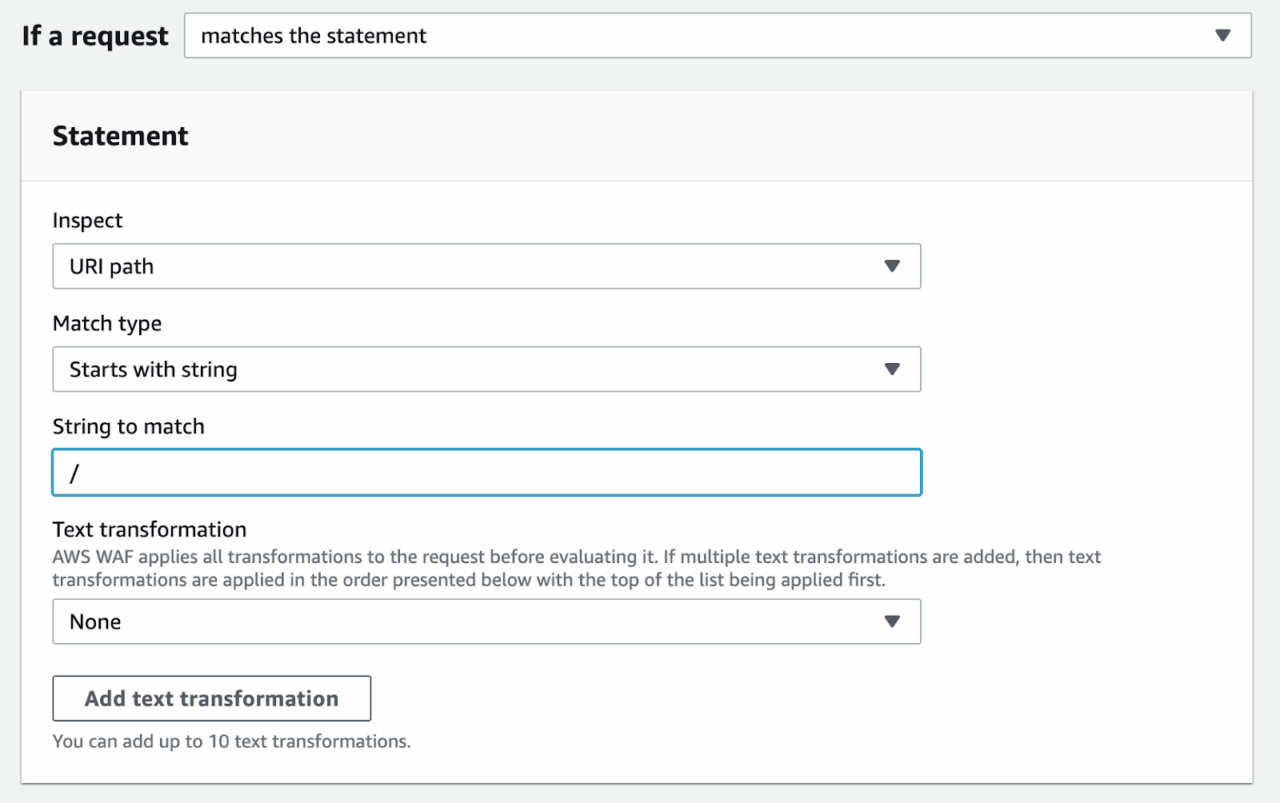Expand the Text transformation combo box
The image size is (1280, 803).
point(486,621)
